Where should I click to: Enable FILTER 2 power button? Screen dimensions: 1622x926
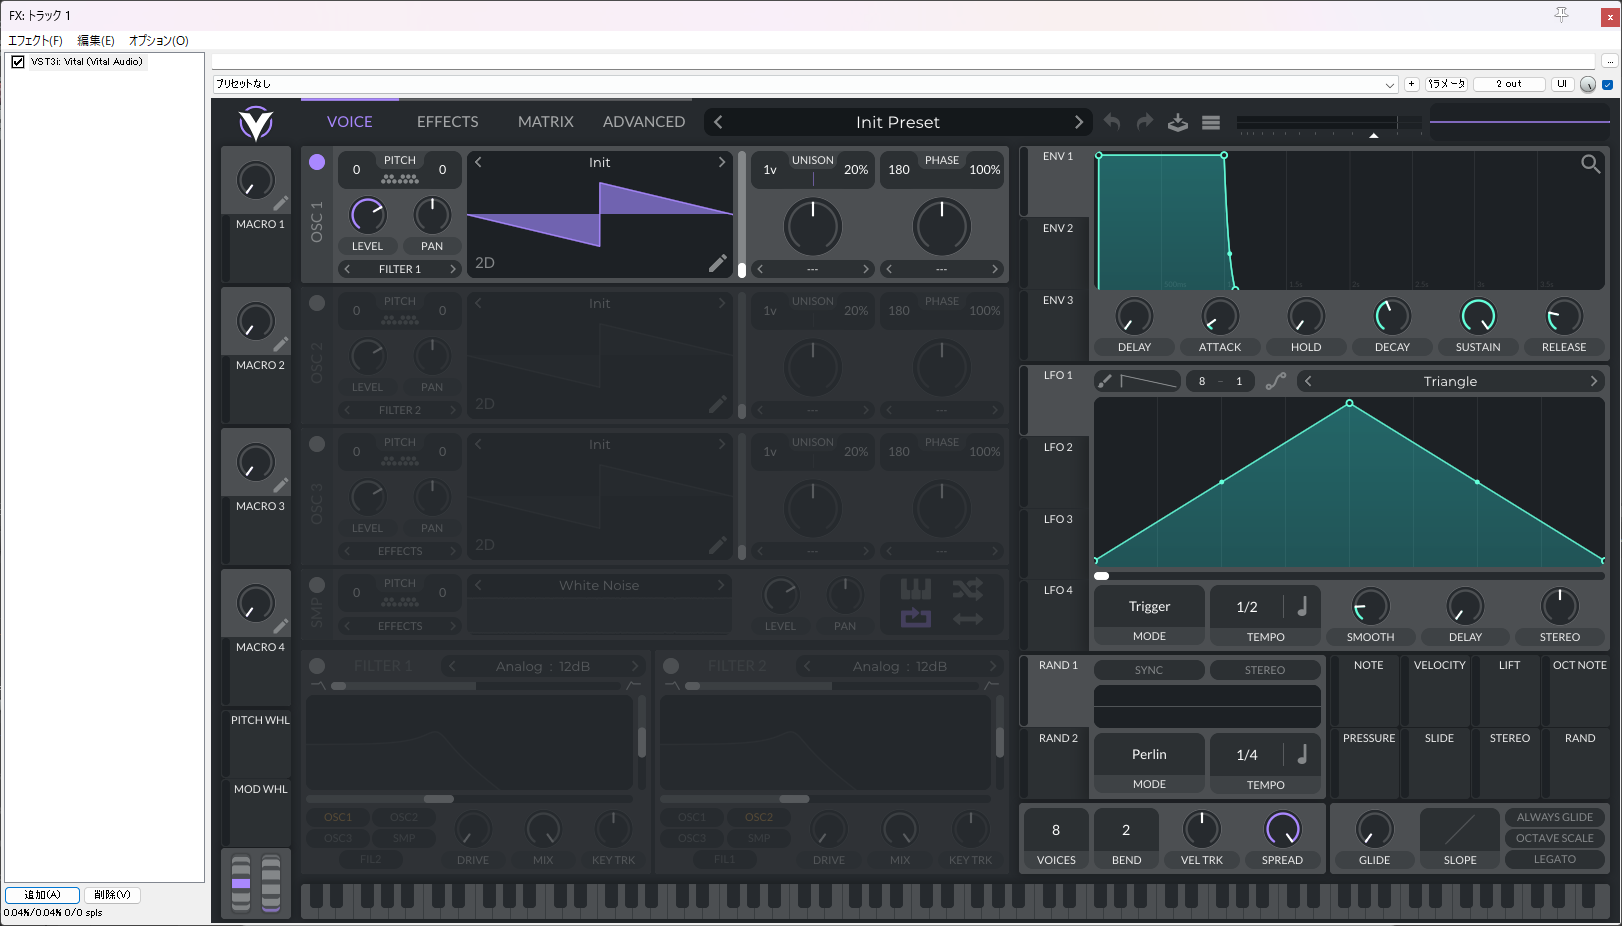coord(671,666)
